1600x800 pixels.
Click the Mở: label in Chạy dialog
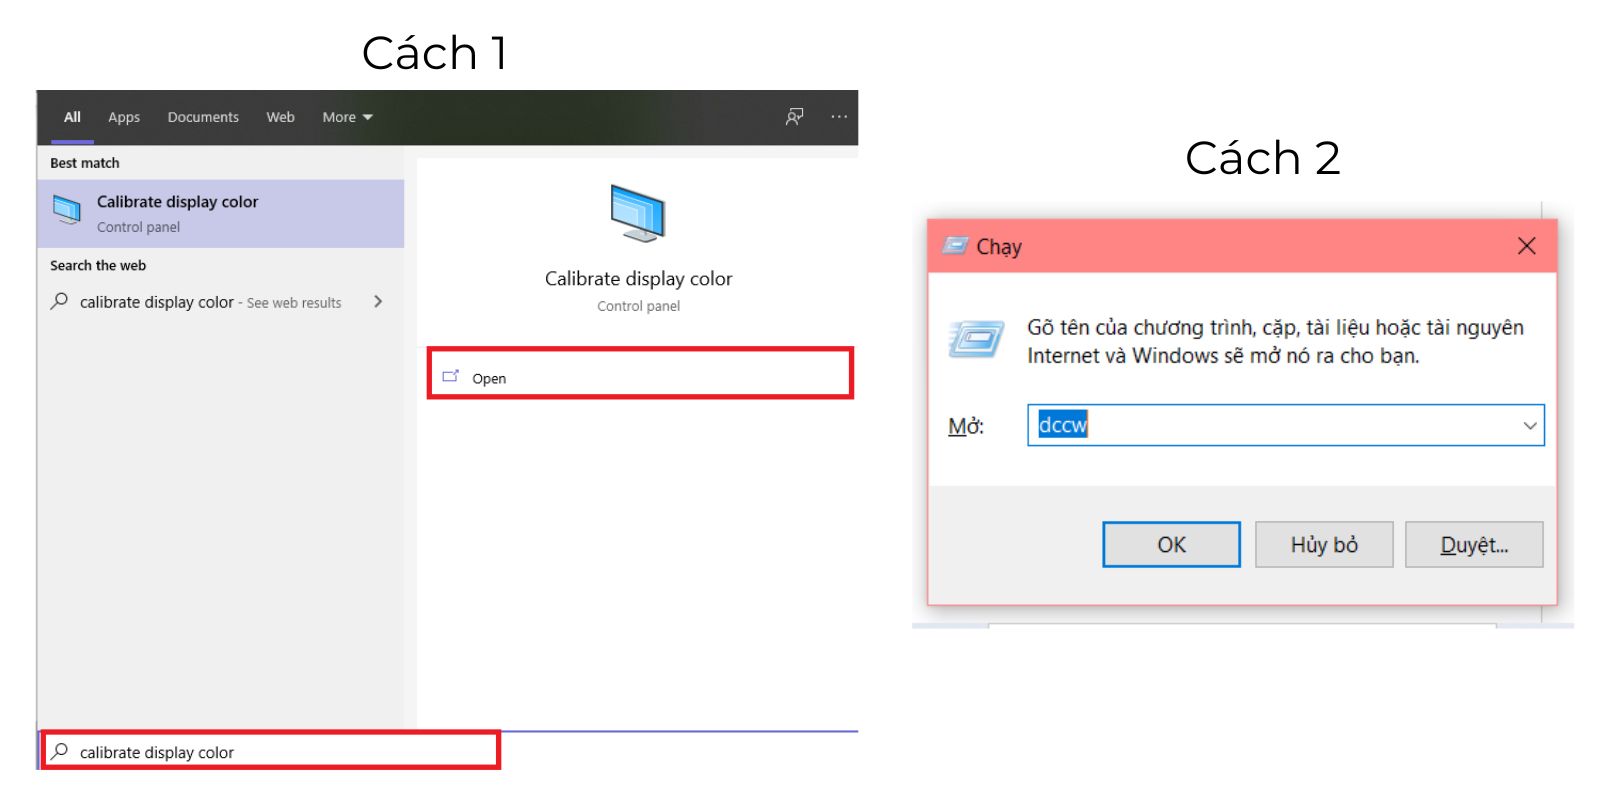point(966,426)
